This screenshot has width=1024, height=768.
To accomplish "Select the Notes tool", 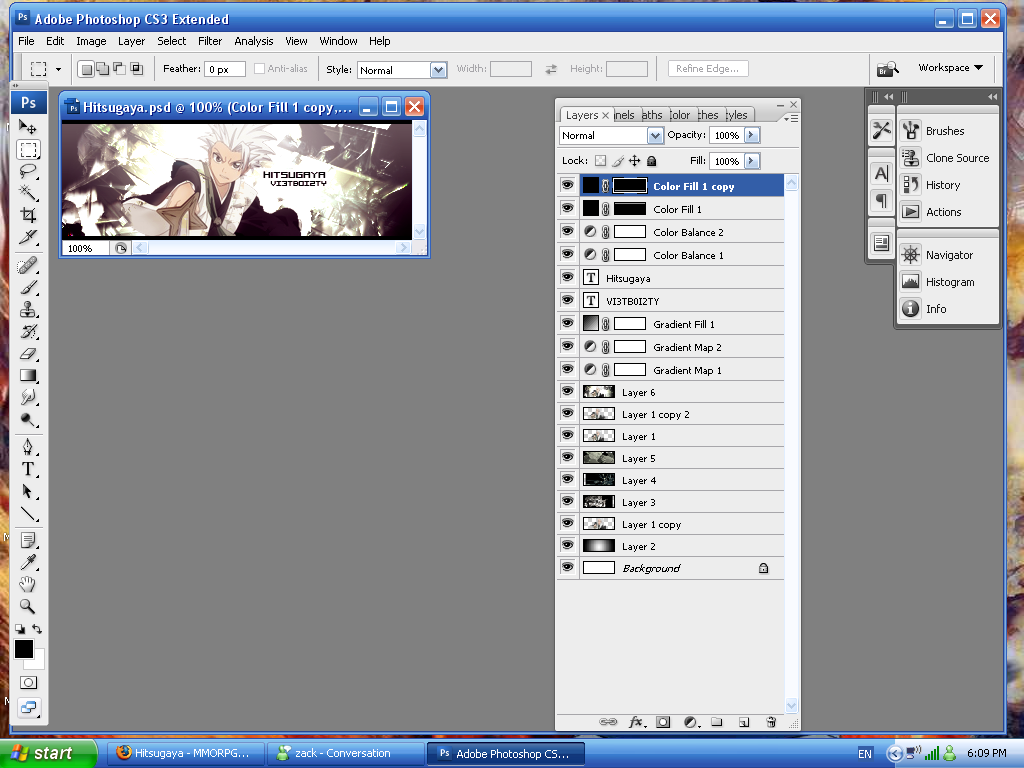I will click(28, 540).
